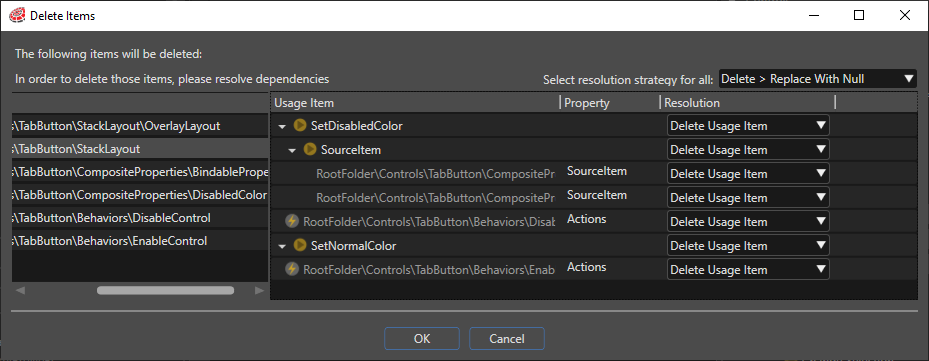Click the app logo in title bar

[x=18, y=15]
